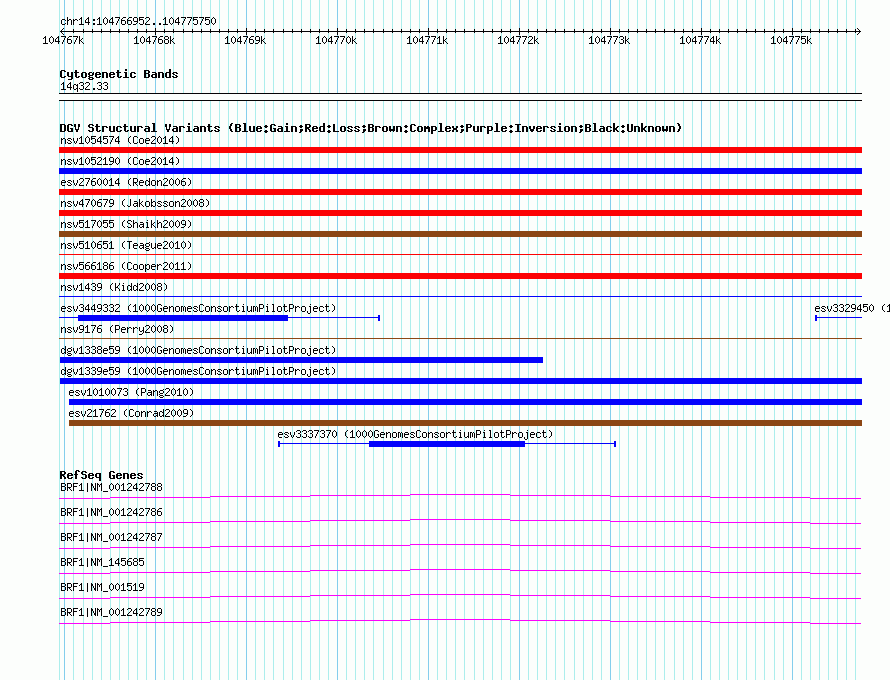The width and height of the screenshot is (890, 680).
Task: Open transcript BRF1|NM_001242786
Action: tap(111, 513)
